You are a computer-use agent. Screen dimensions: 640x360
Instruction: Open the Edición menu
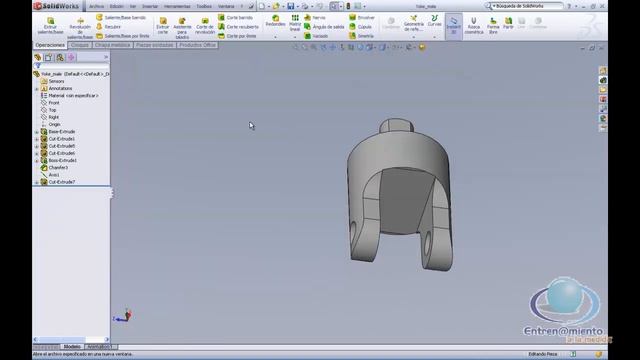[x=117, y=7]
